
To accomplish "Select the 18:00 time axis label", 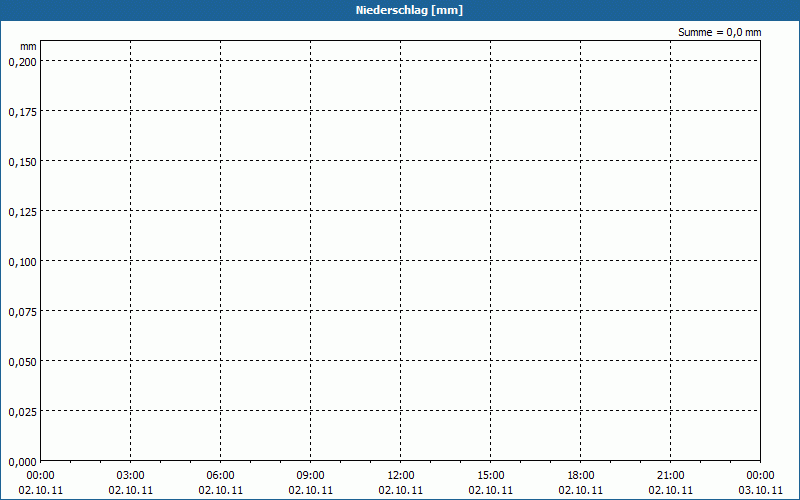I will tap(581, 475).
